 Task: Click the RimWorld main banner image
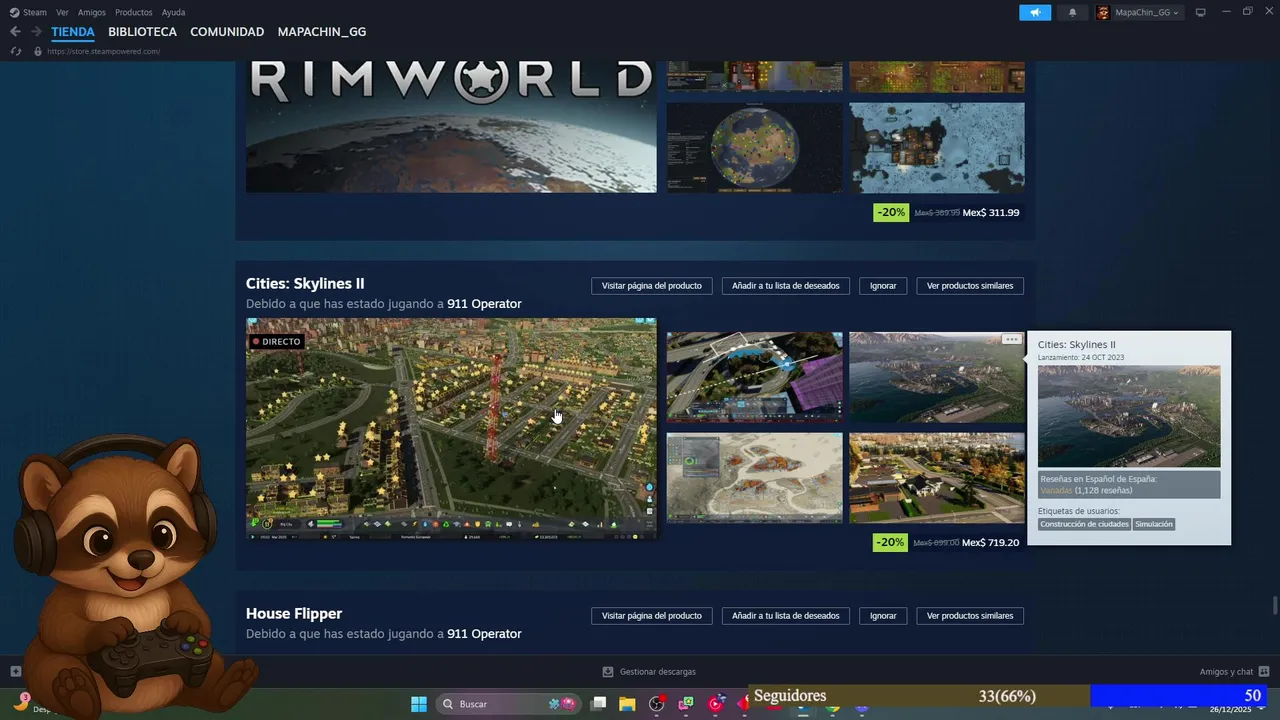(451, 127)
